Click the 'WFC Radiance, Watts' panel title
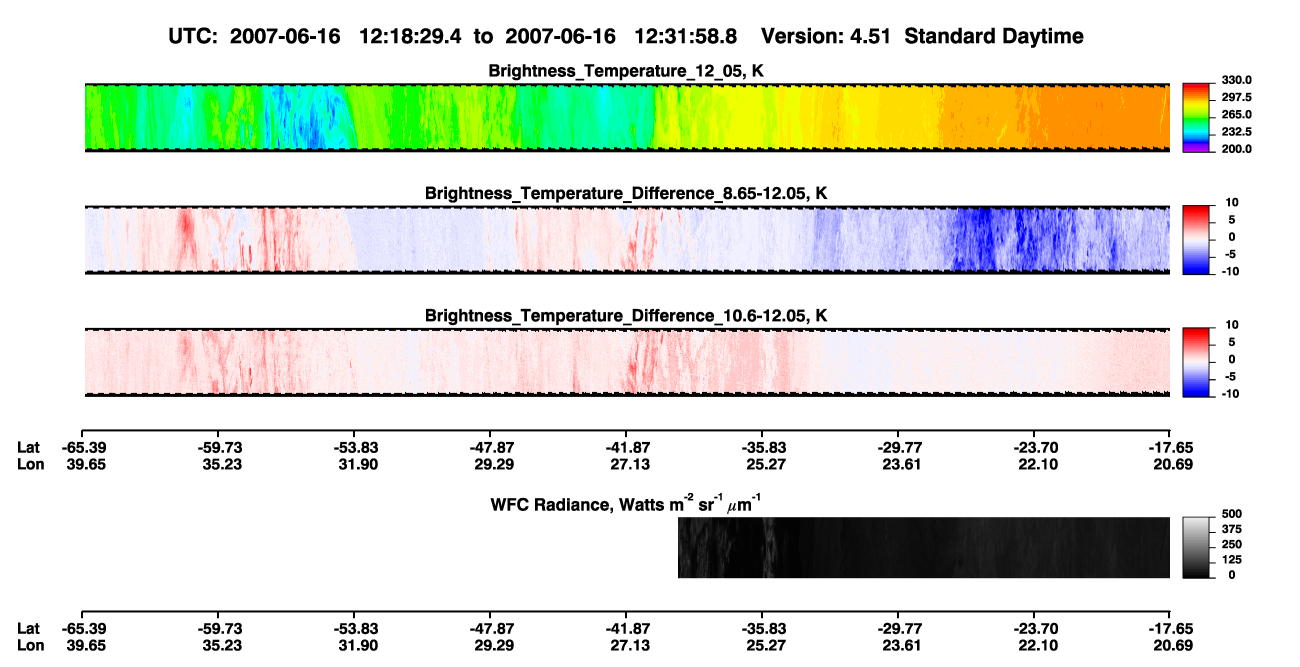Screen dimensions: 1300x667 626,503
